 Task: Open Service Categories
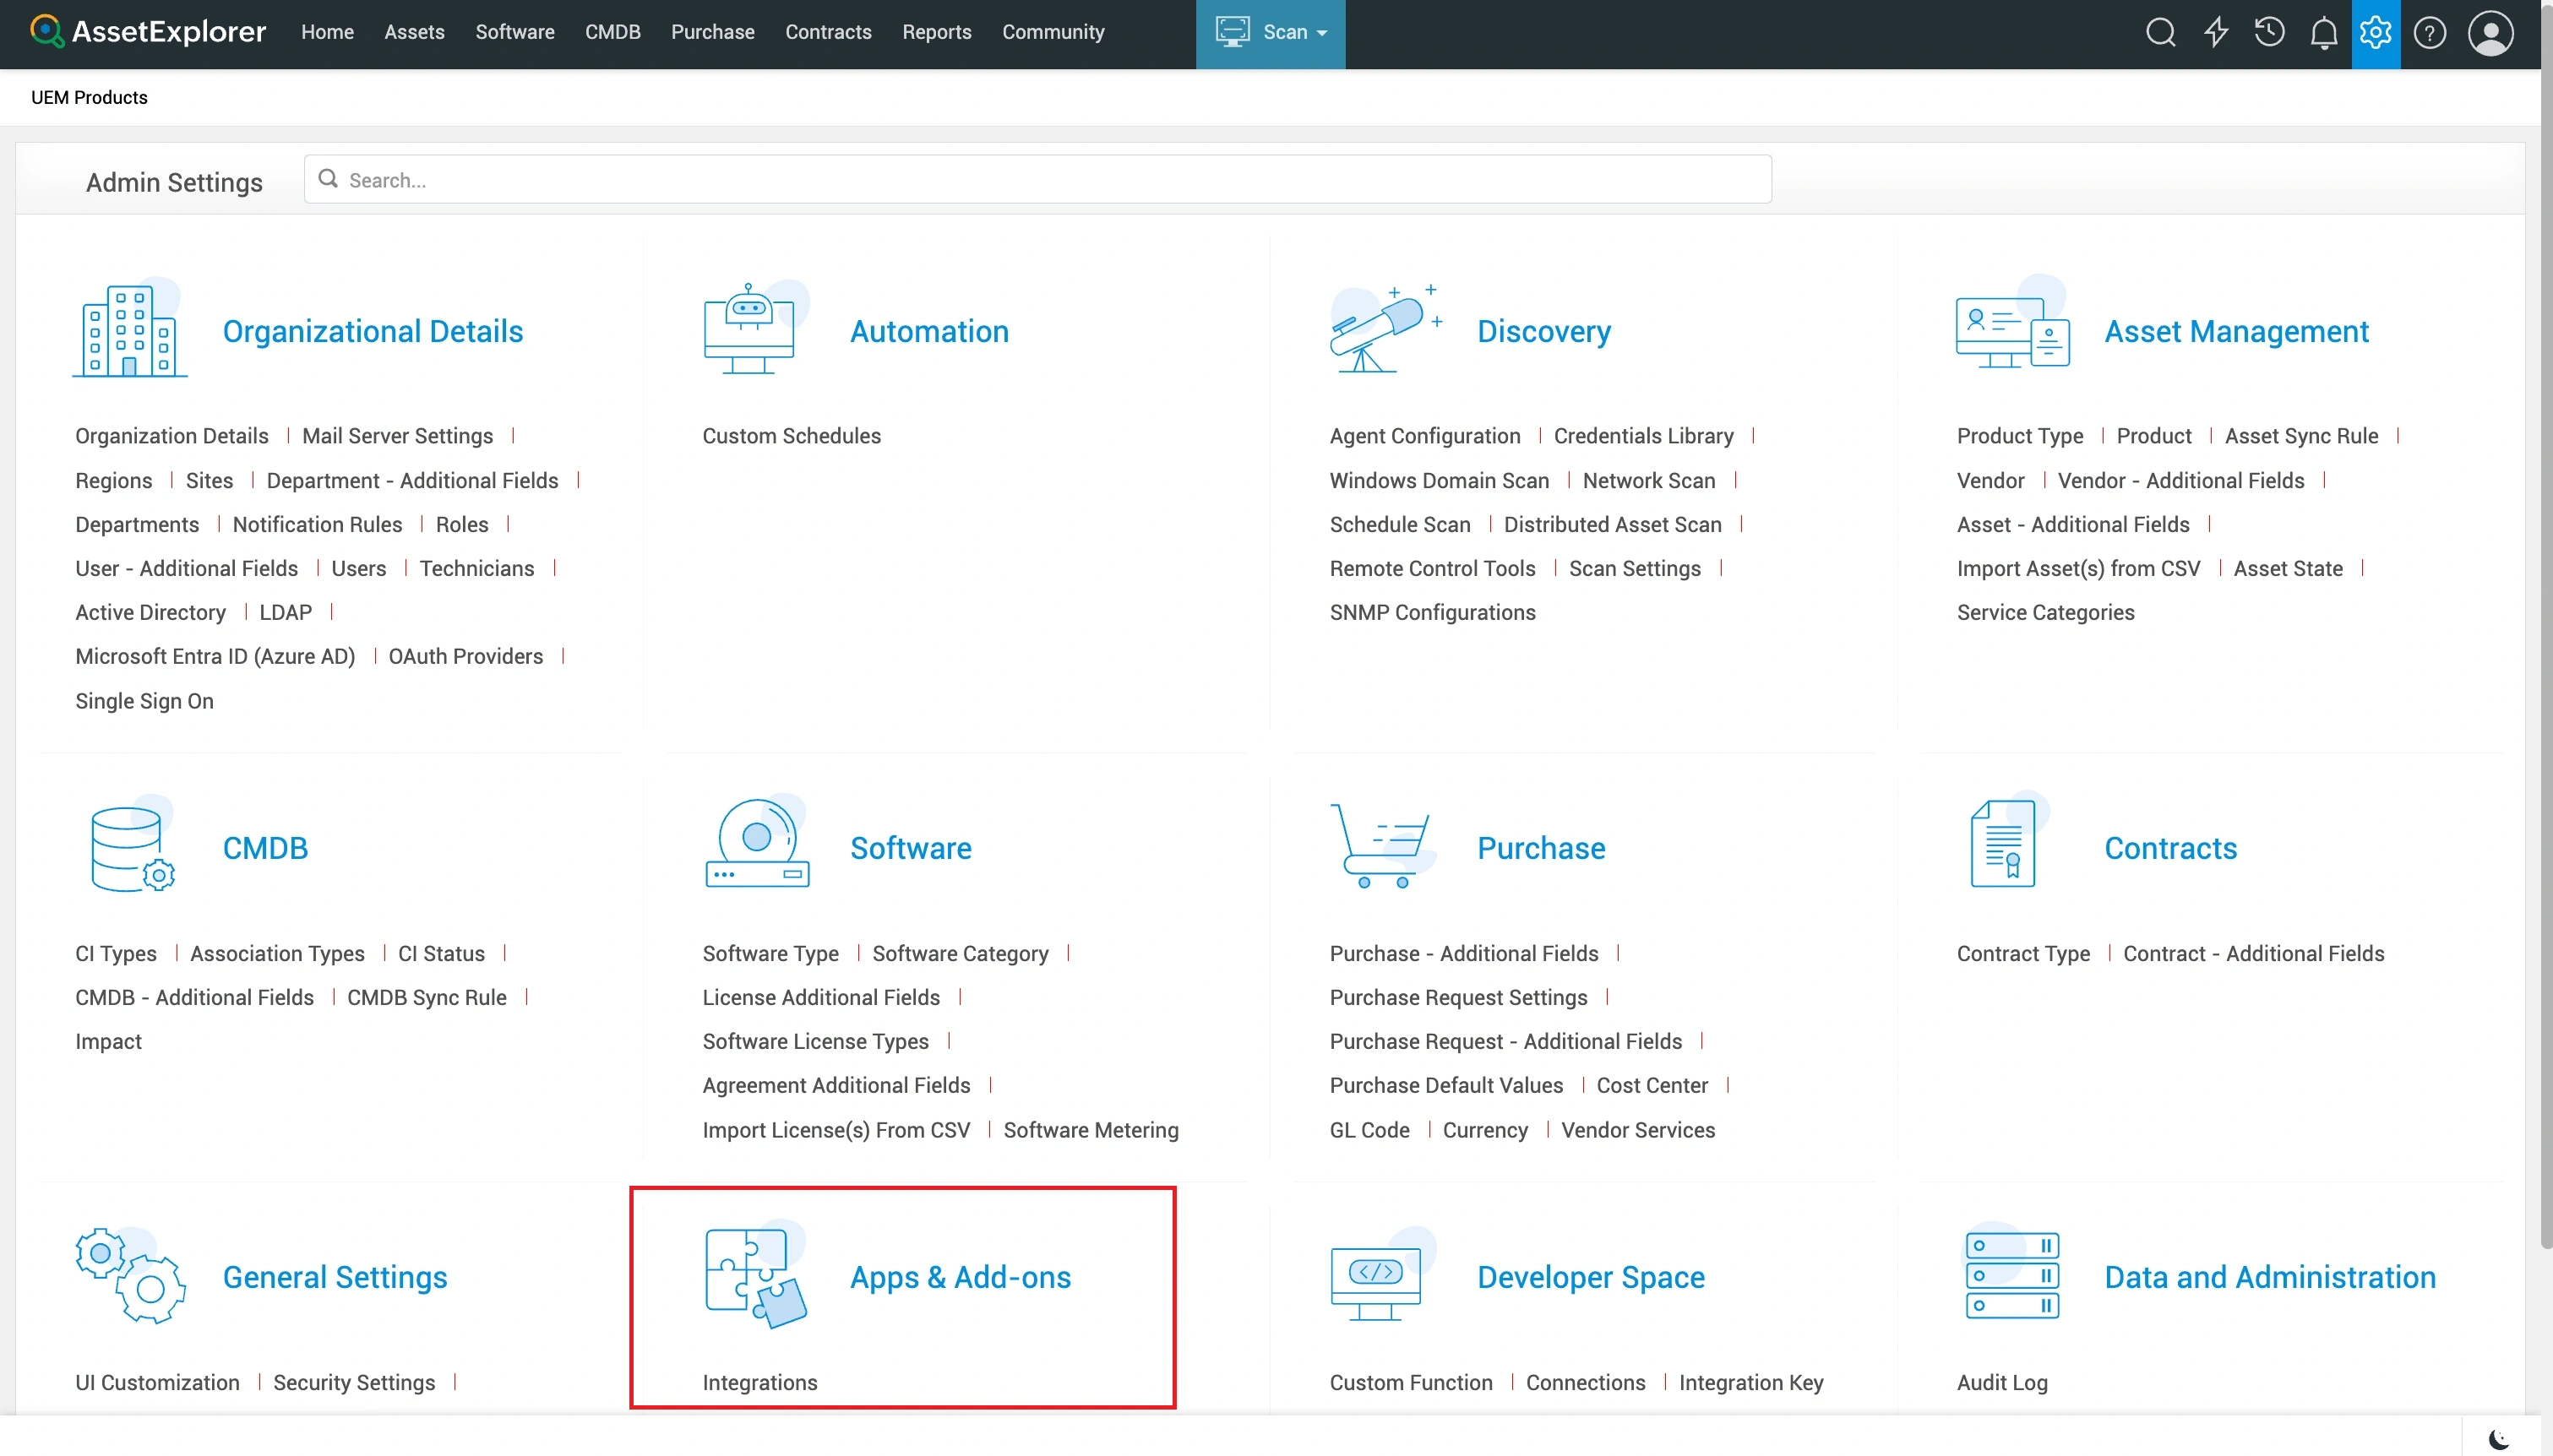2045,612
